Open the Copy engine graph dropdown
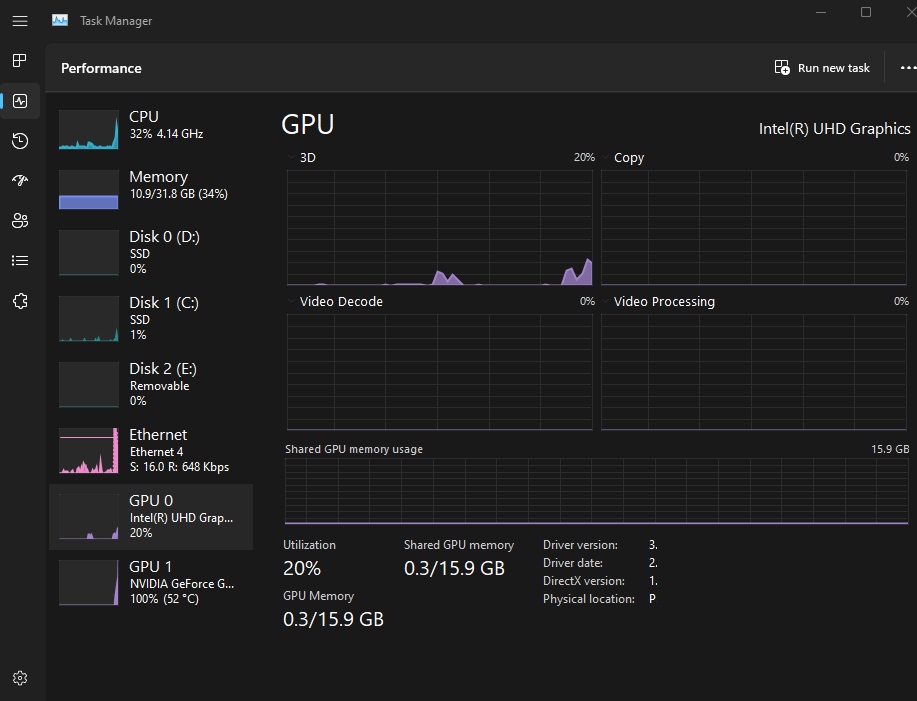Image resolution: width=917 pixels, height=701 pixels. (x=605, y=157)
